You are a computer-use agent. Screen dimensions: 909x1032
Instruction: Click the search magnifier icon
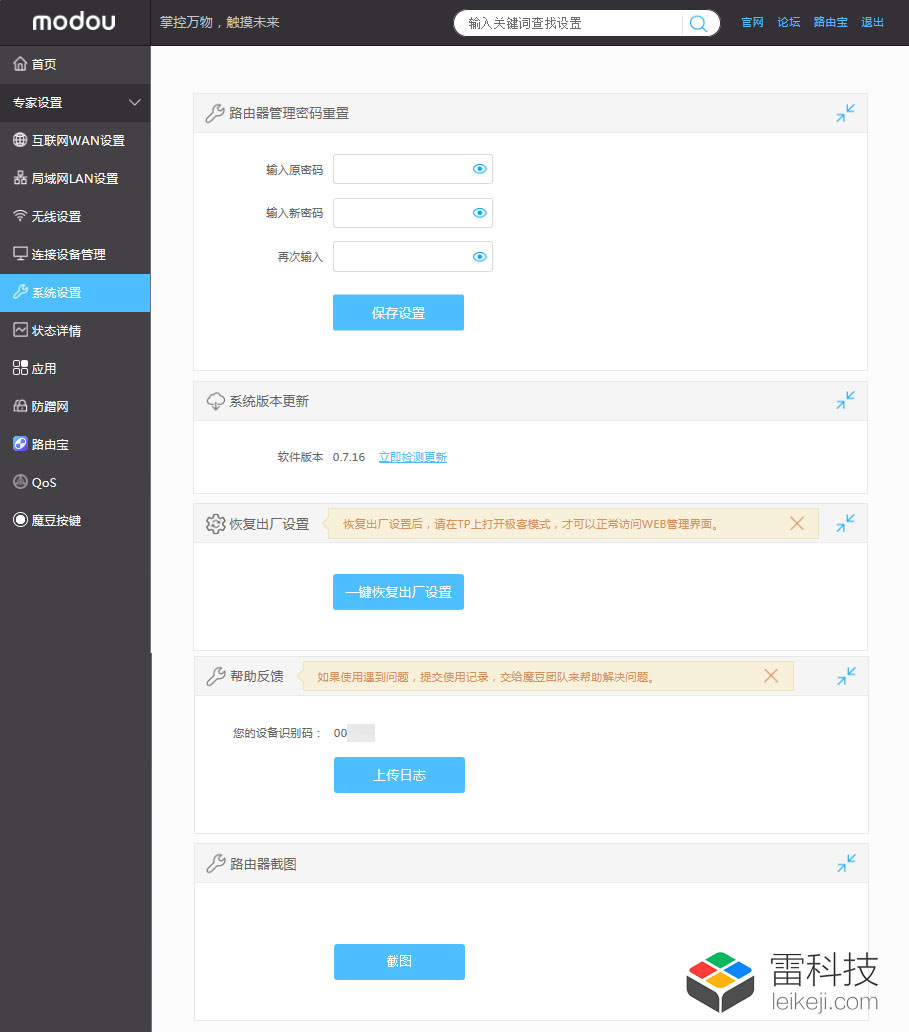point(699,23)
